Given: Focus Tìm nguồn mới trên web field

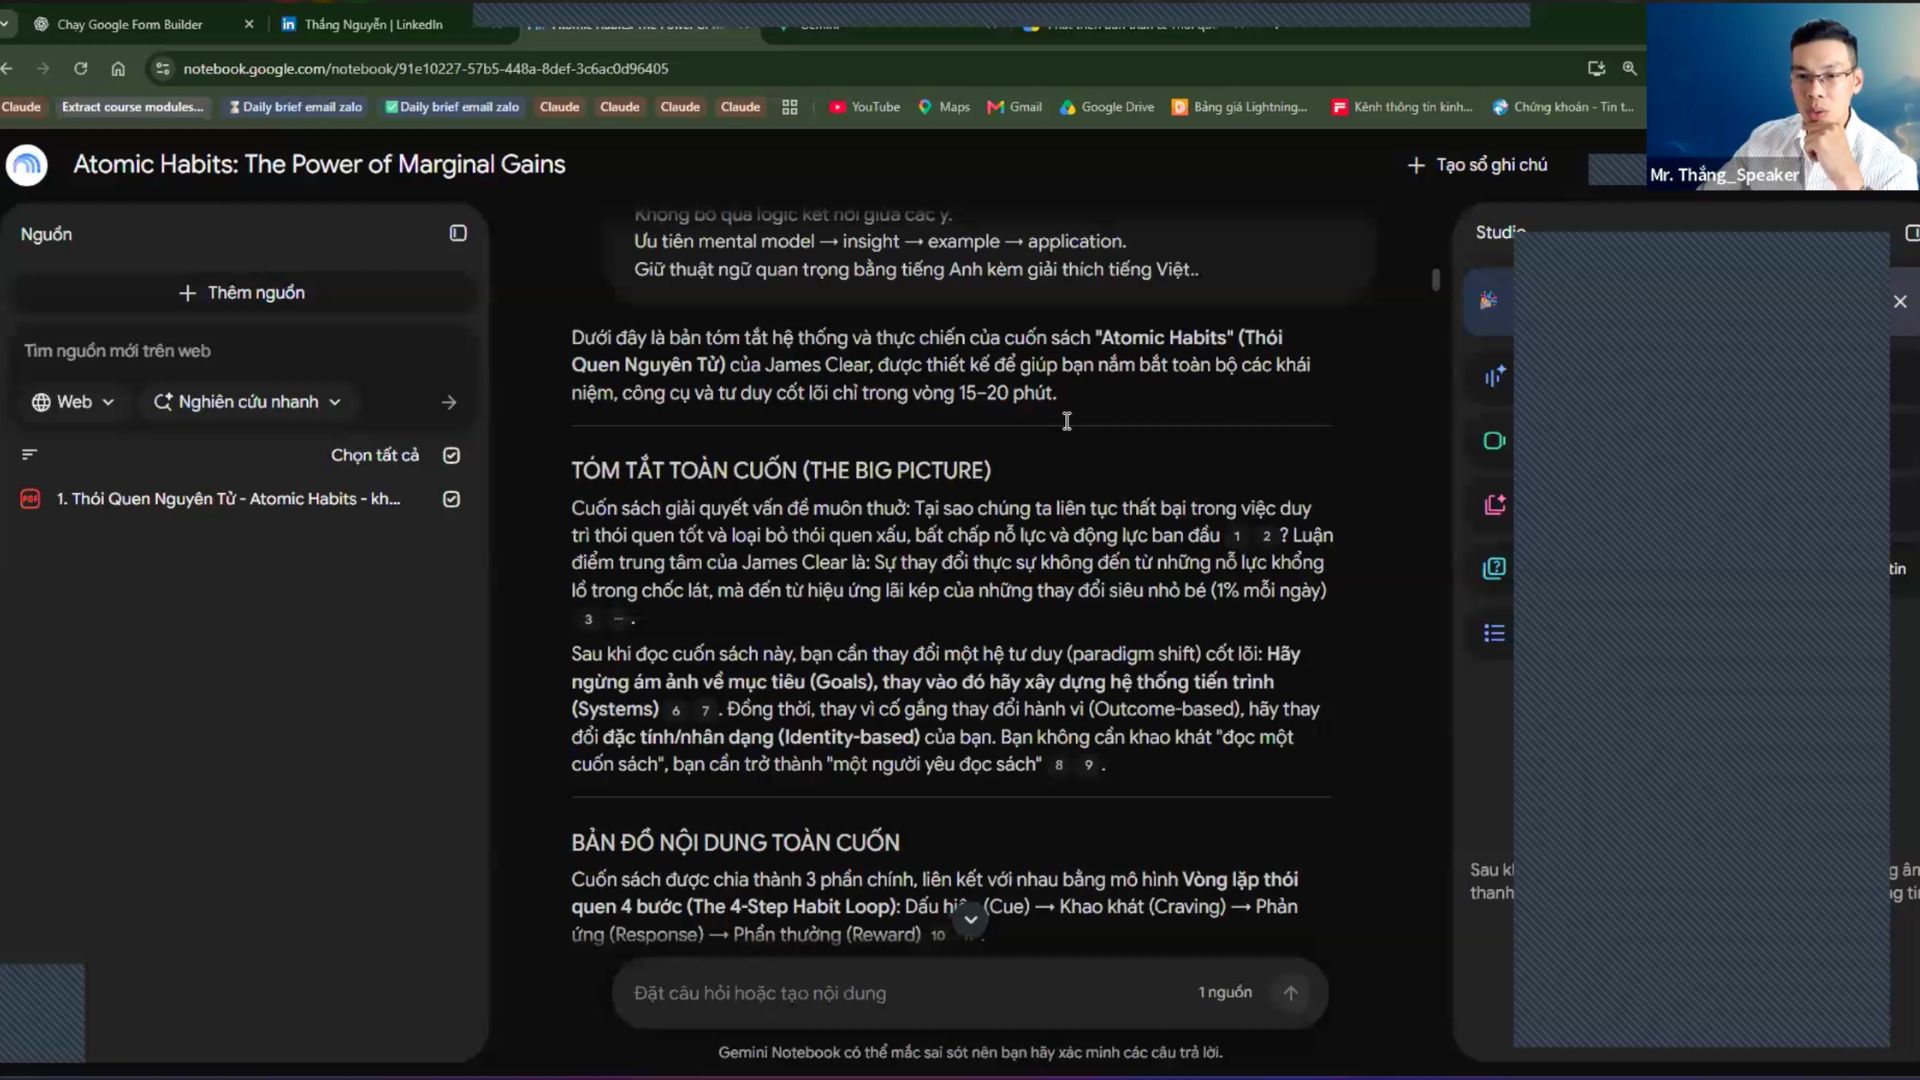Looking at the screenshot, I should click(240, 351).
